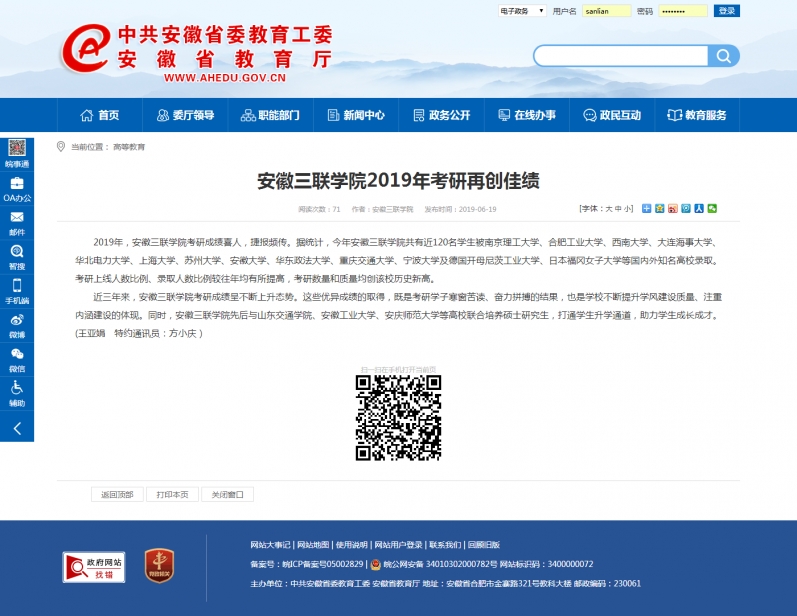Click the 邮件 envelope icon

click(x=17, y=221)
